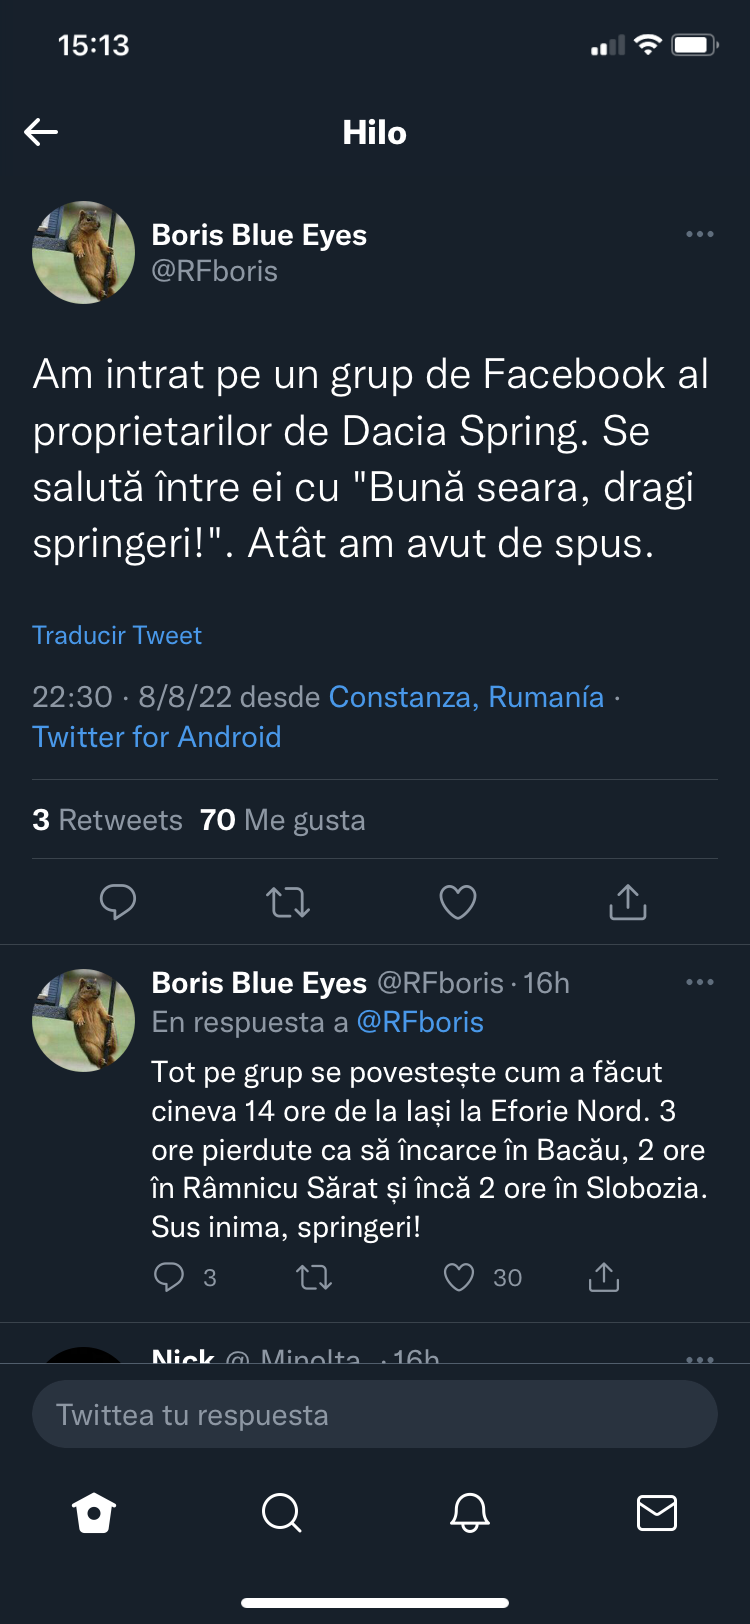Tap the back arrow in header

[41, 132]
